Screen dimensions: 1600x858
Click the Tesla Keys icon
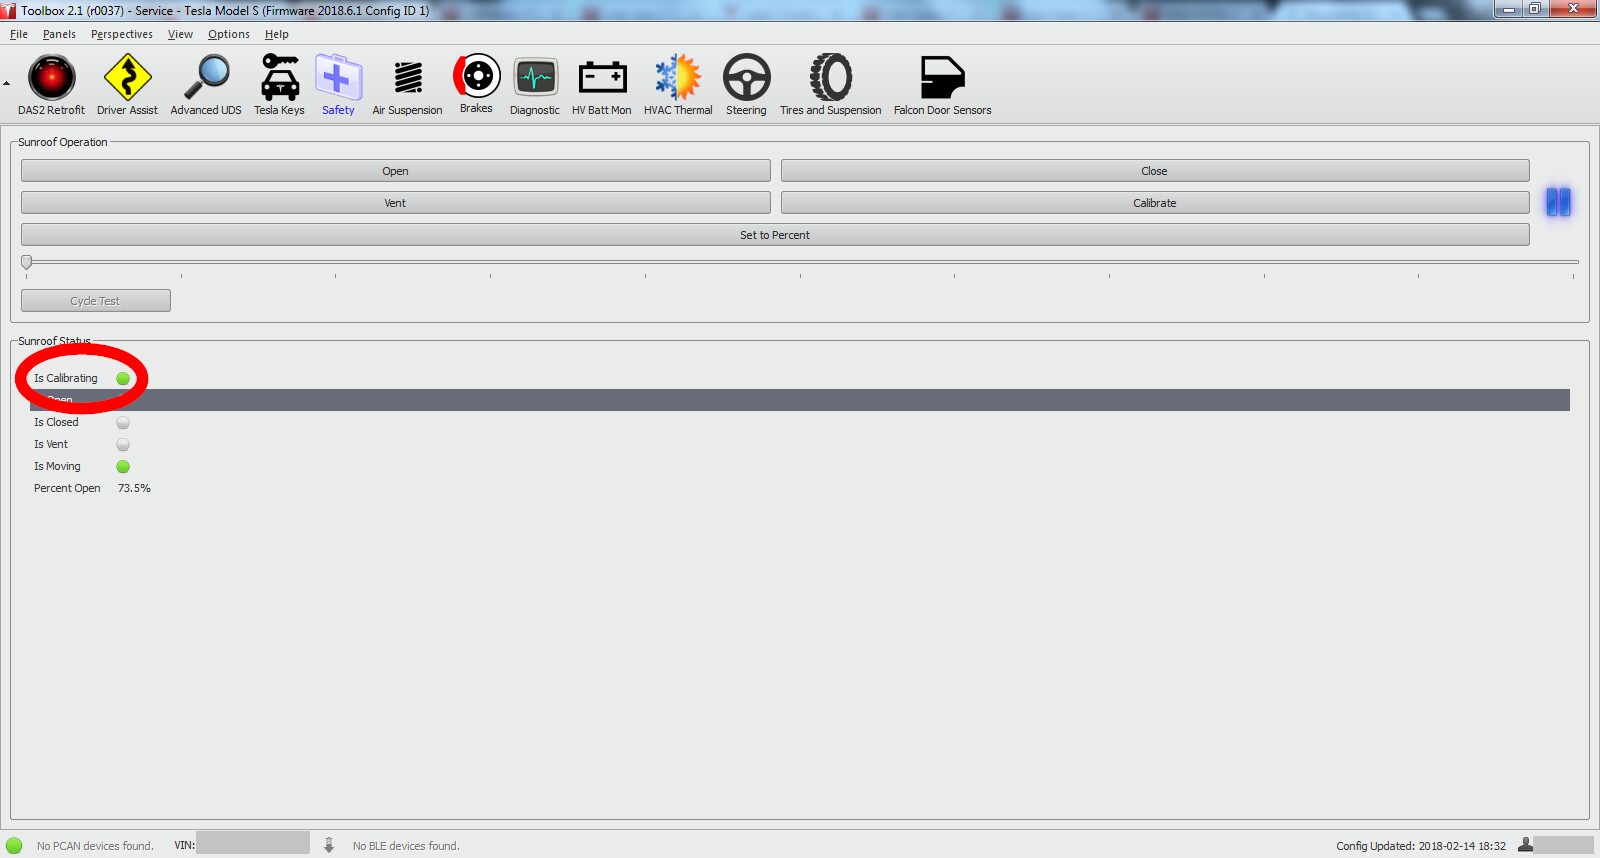click(x=279, y=79)
